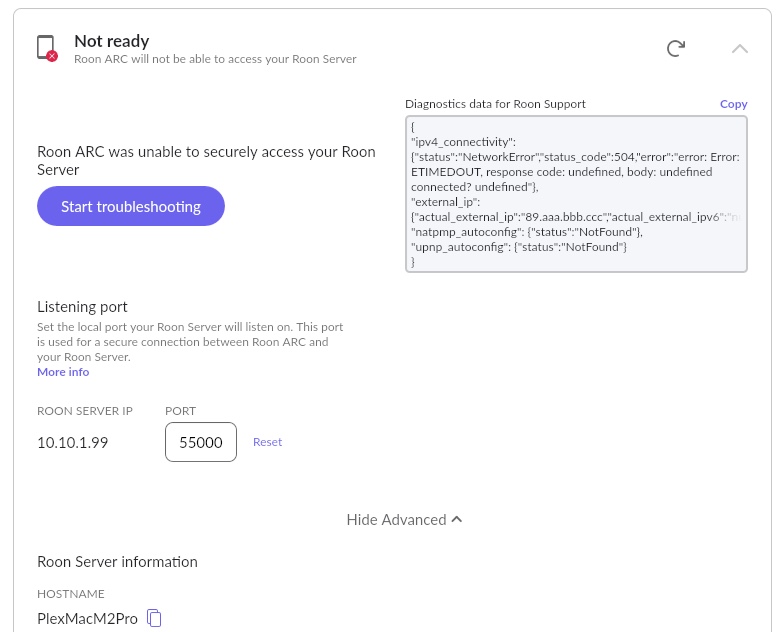Hide the Advanced section
The width and height of the screenshot is (778, 632).
tap(404, 520)
